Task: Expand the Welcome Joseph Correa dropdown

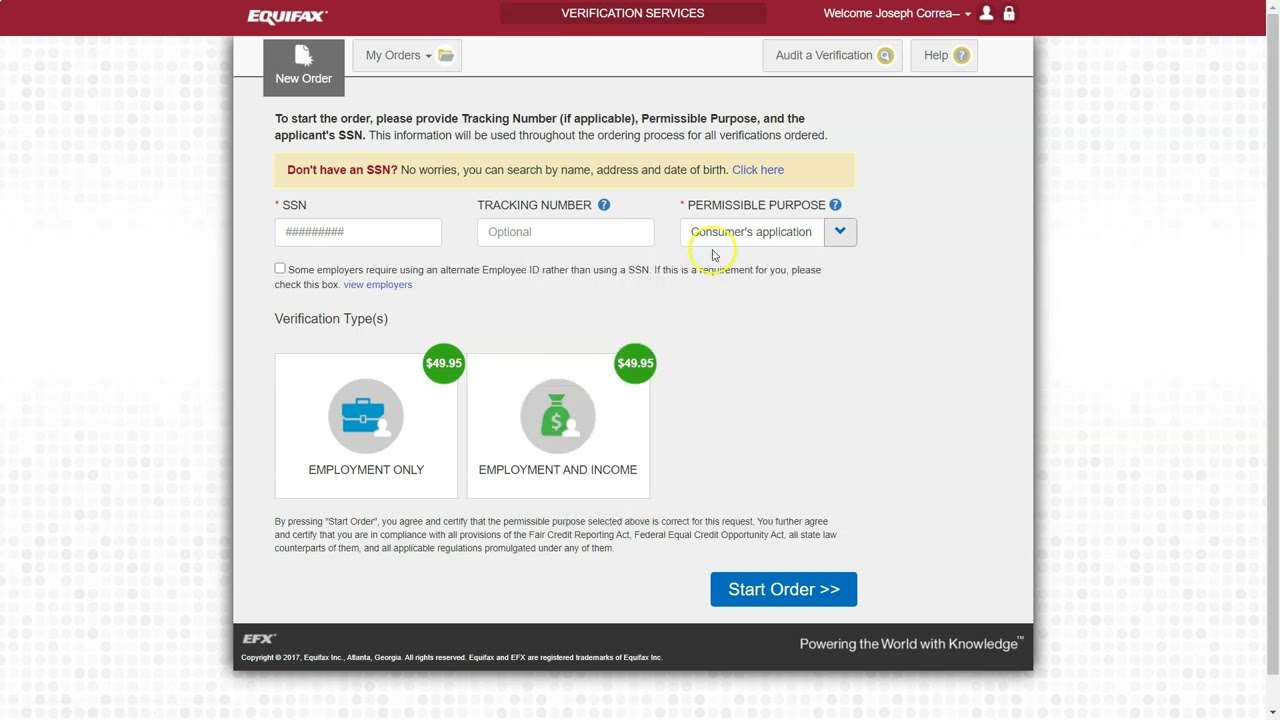Action: click(x=897, y=14)
